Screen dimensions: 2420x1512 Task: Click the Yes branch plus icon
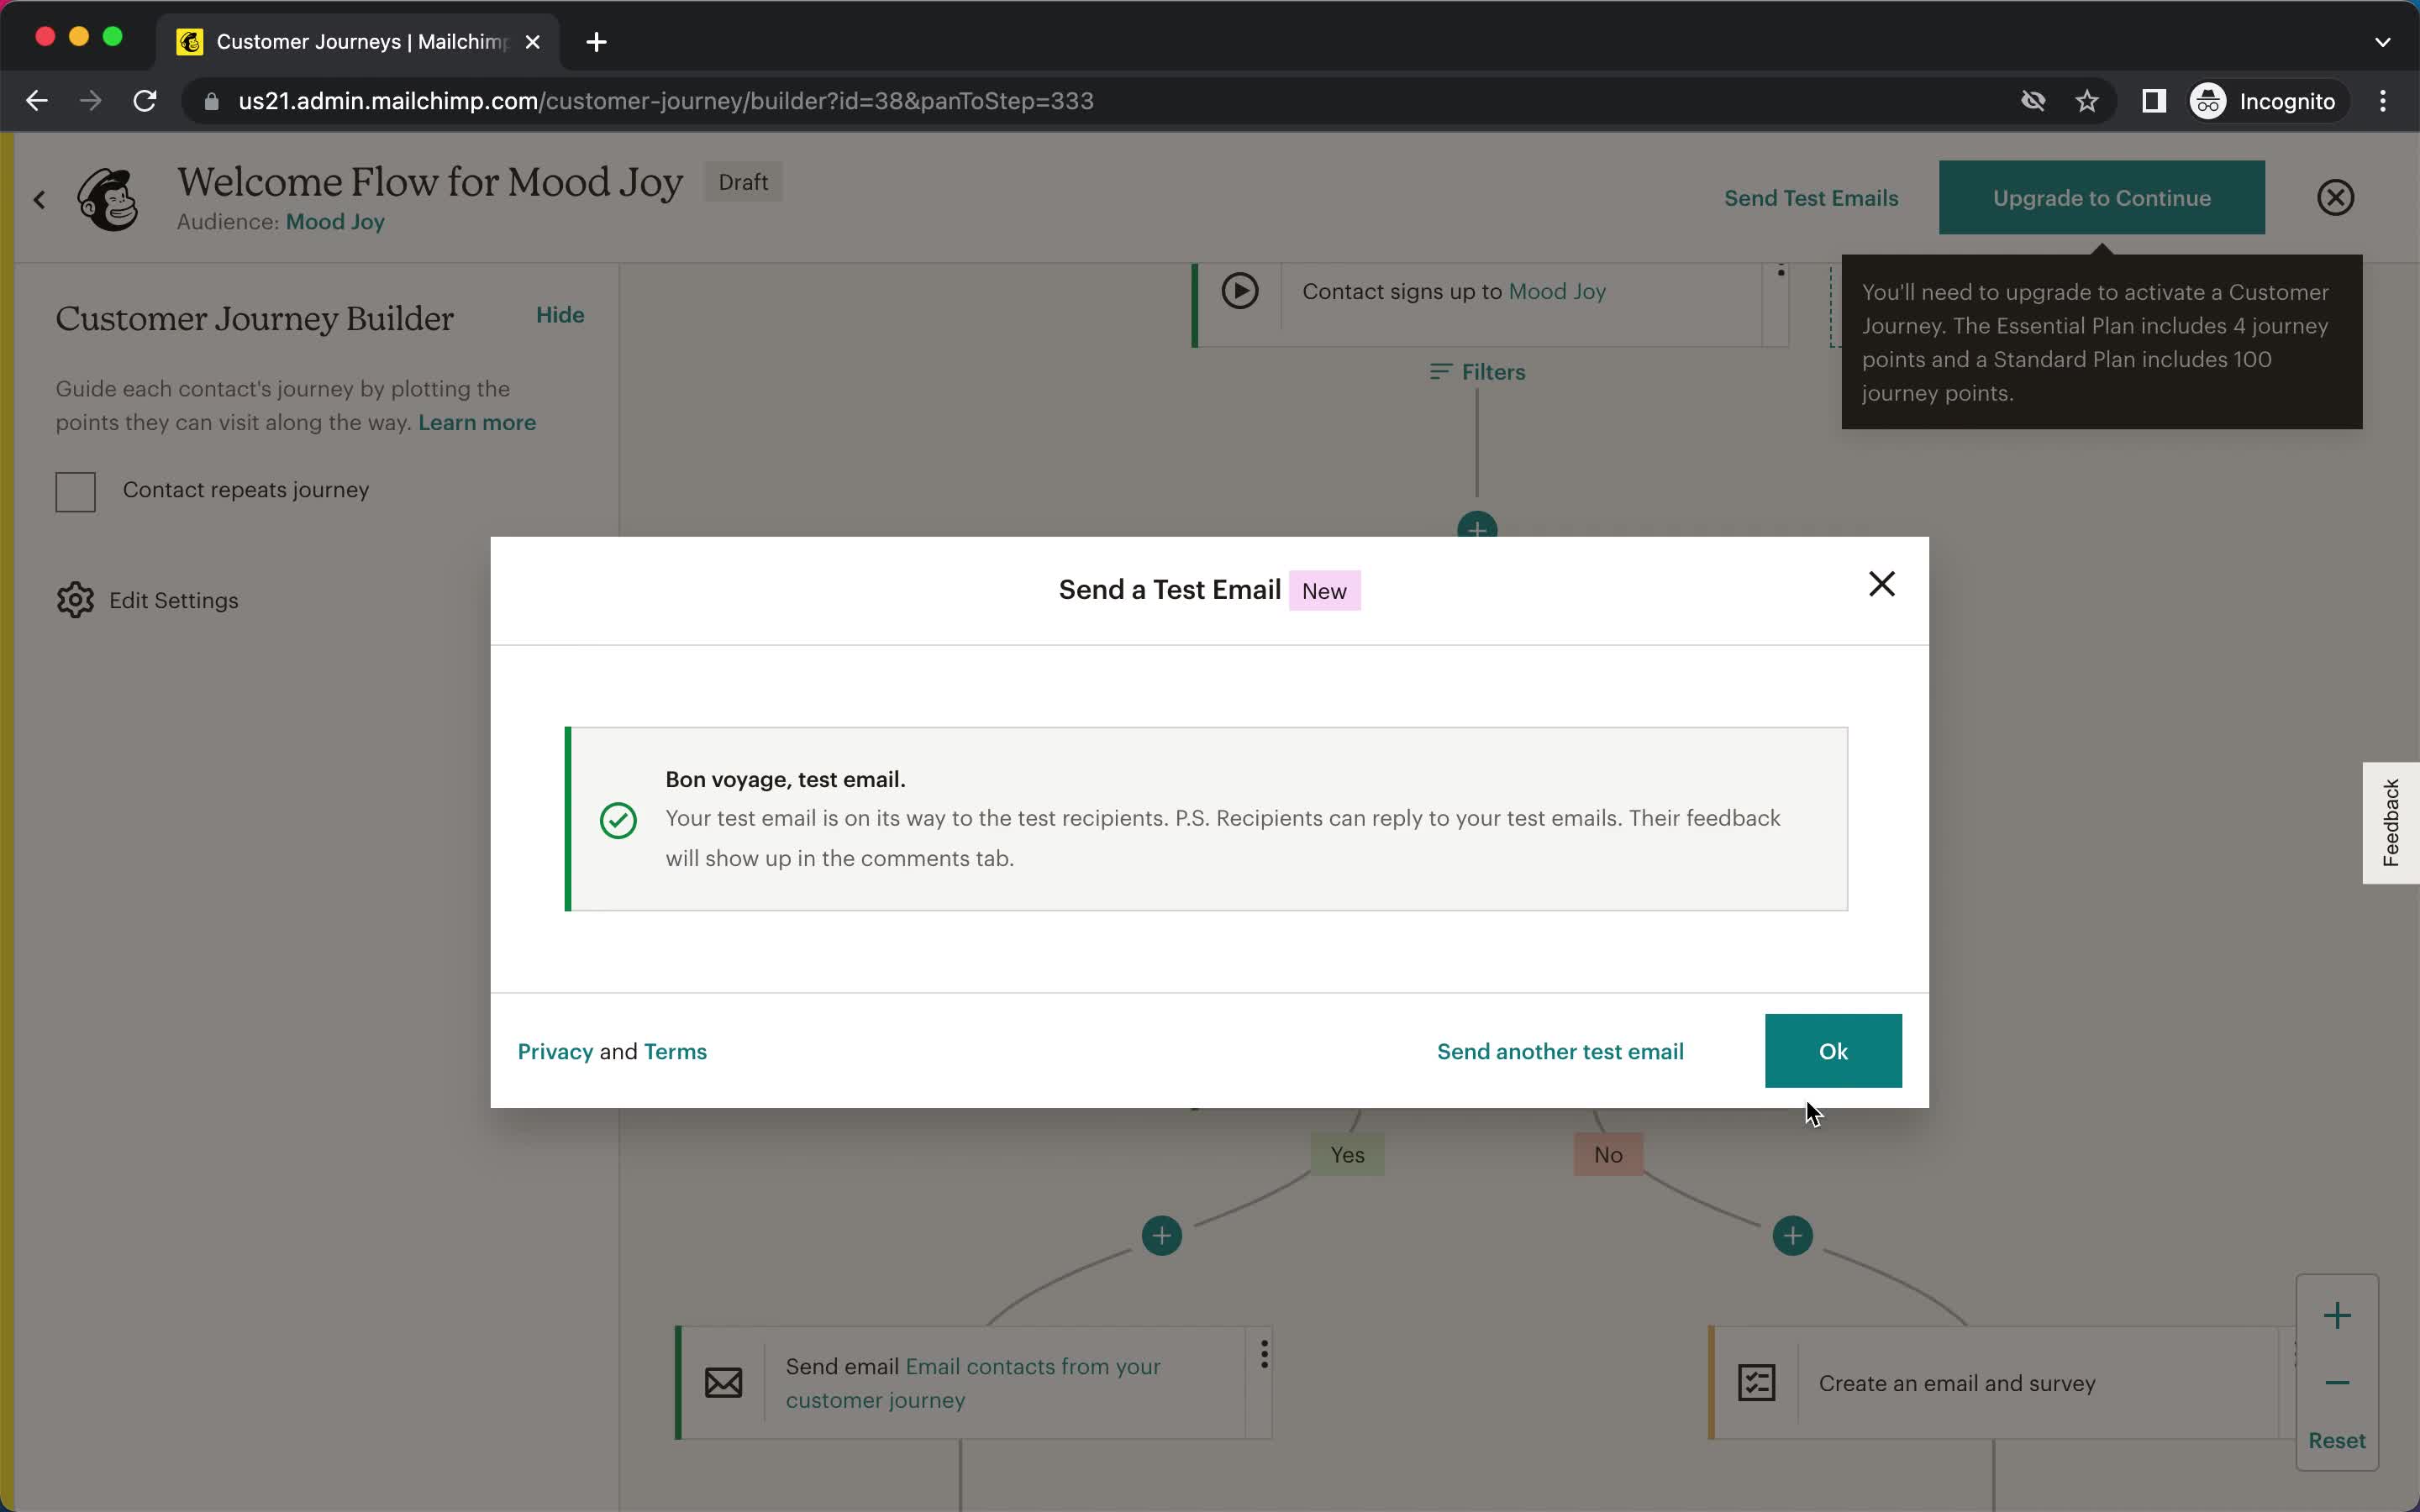click(1160, 1235)
